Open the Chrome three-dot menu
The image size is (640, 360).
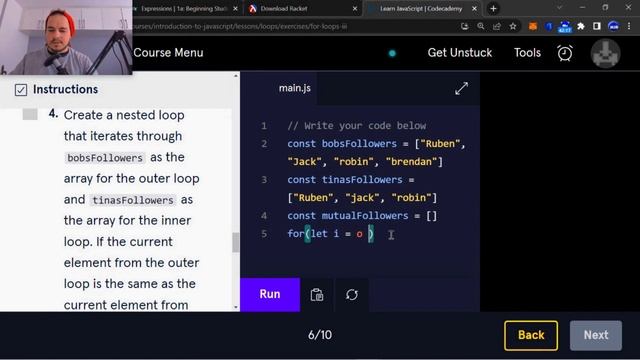tap(629, 27)
